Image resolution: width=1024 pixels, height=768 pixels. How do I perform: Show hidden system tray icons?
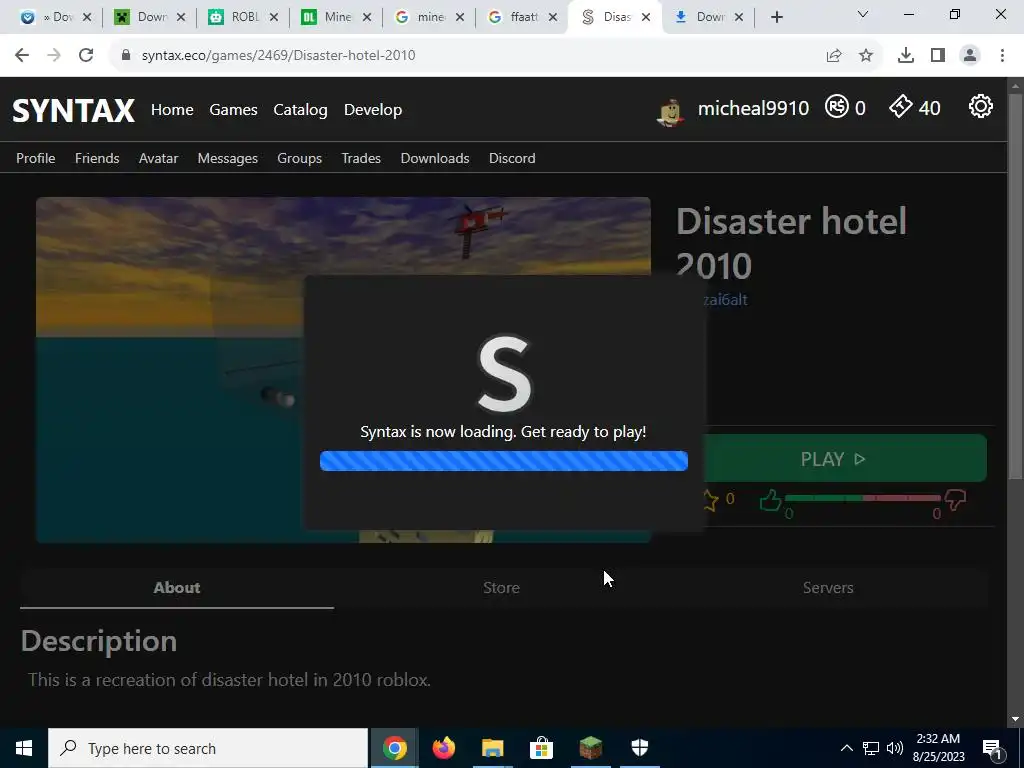pos(846,748)
